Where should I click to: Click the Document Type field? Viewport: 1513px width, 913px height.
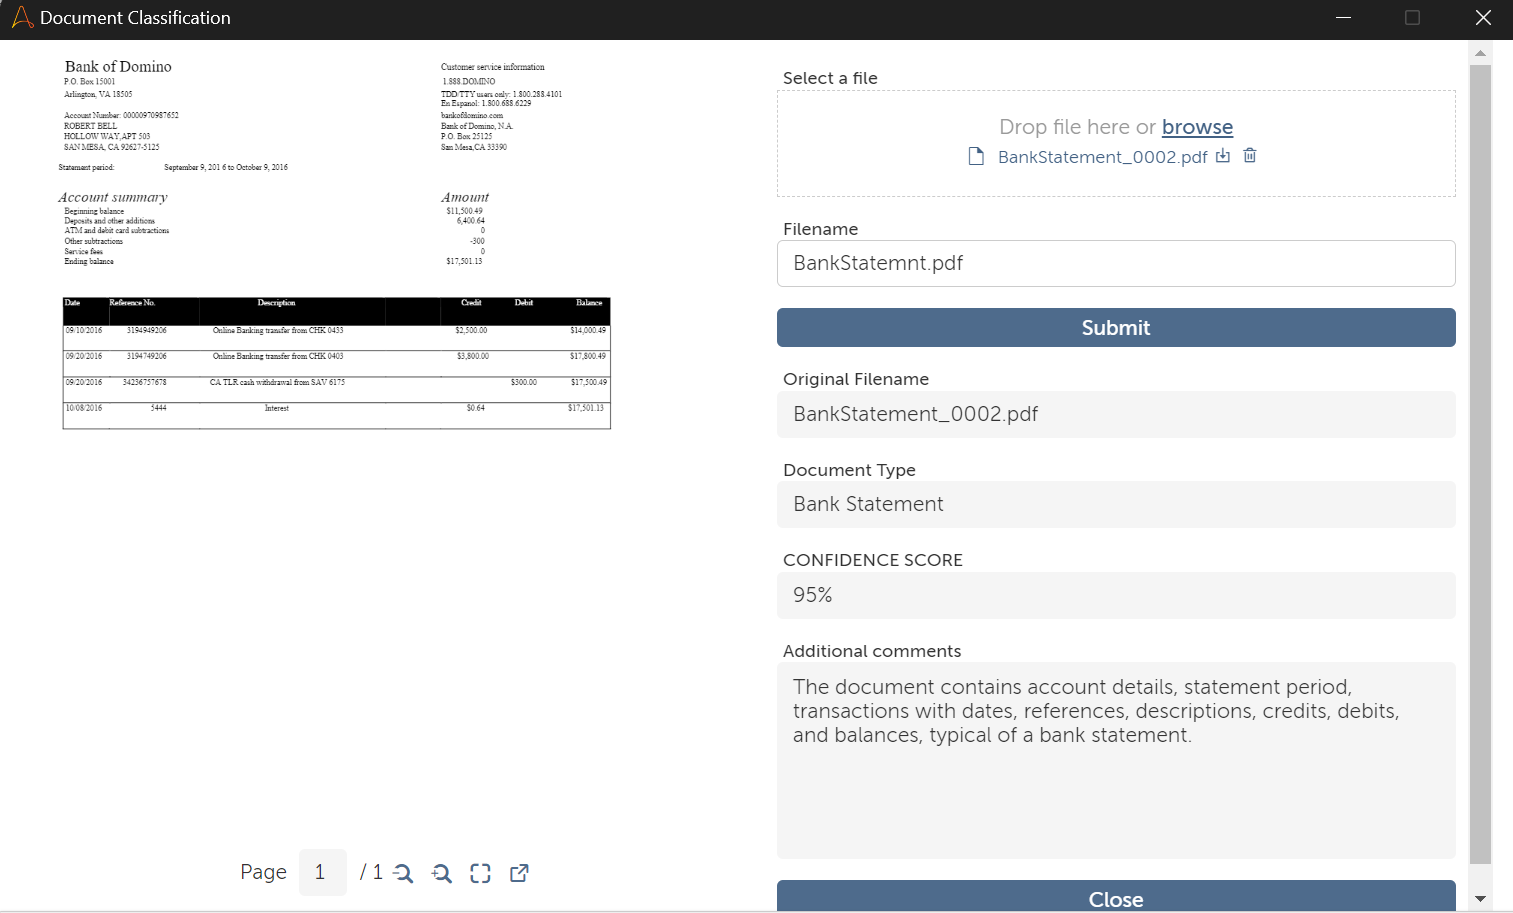[x=1115, y=504]
